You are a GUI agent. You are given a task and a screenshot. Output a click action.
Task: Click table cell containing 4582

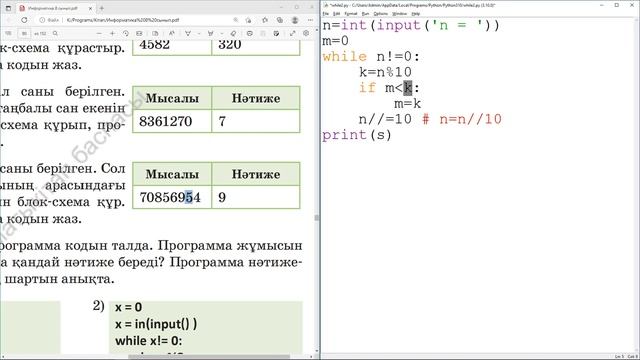pyautogui.click(x=172, y=47)
